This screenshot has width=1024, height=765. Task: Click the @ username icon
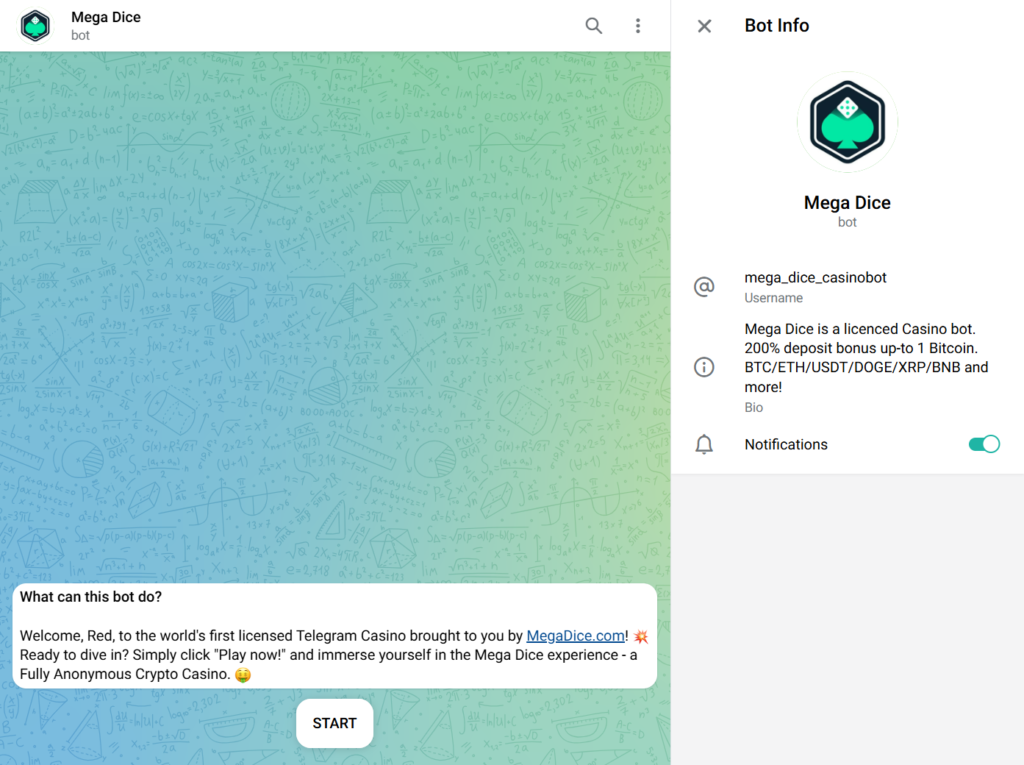point(704,286)
